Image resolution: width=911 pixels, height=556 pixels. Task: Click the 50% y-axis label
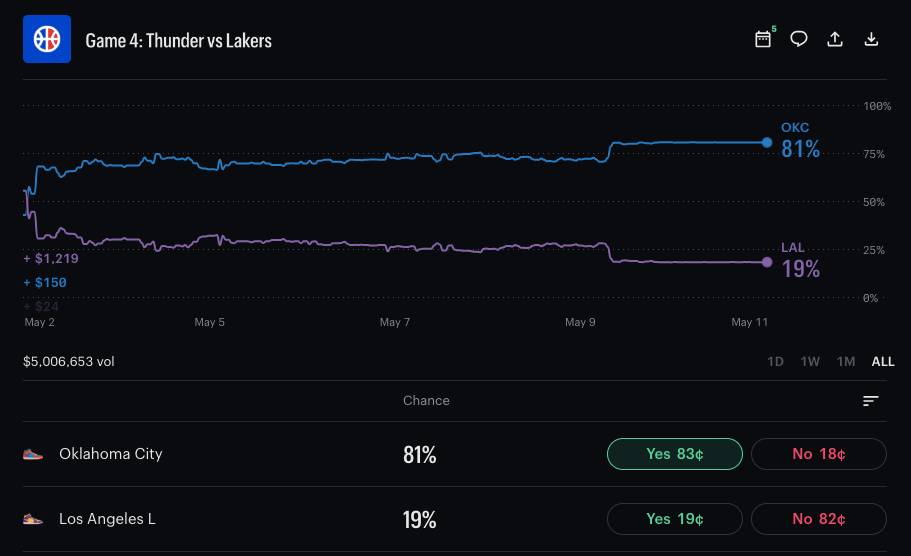874,202
